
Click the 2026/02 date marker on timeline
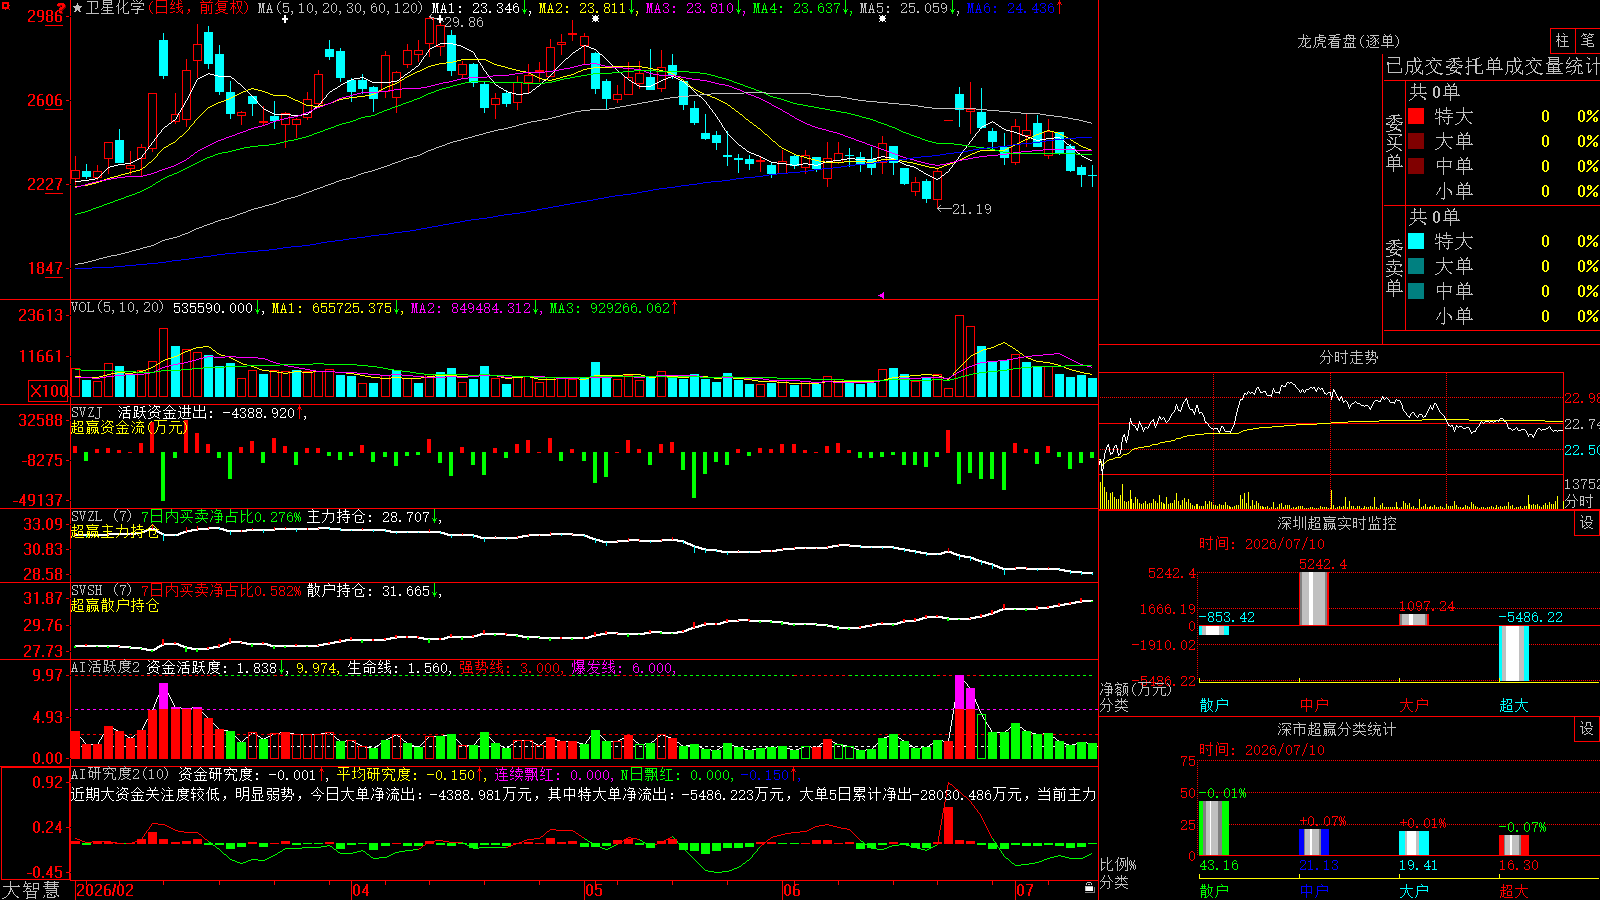pos(105,890)
